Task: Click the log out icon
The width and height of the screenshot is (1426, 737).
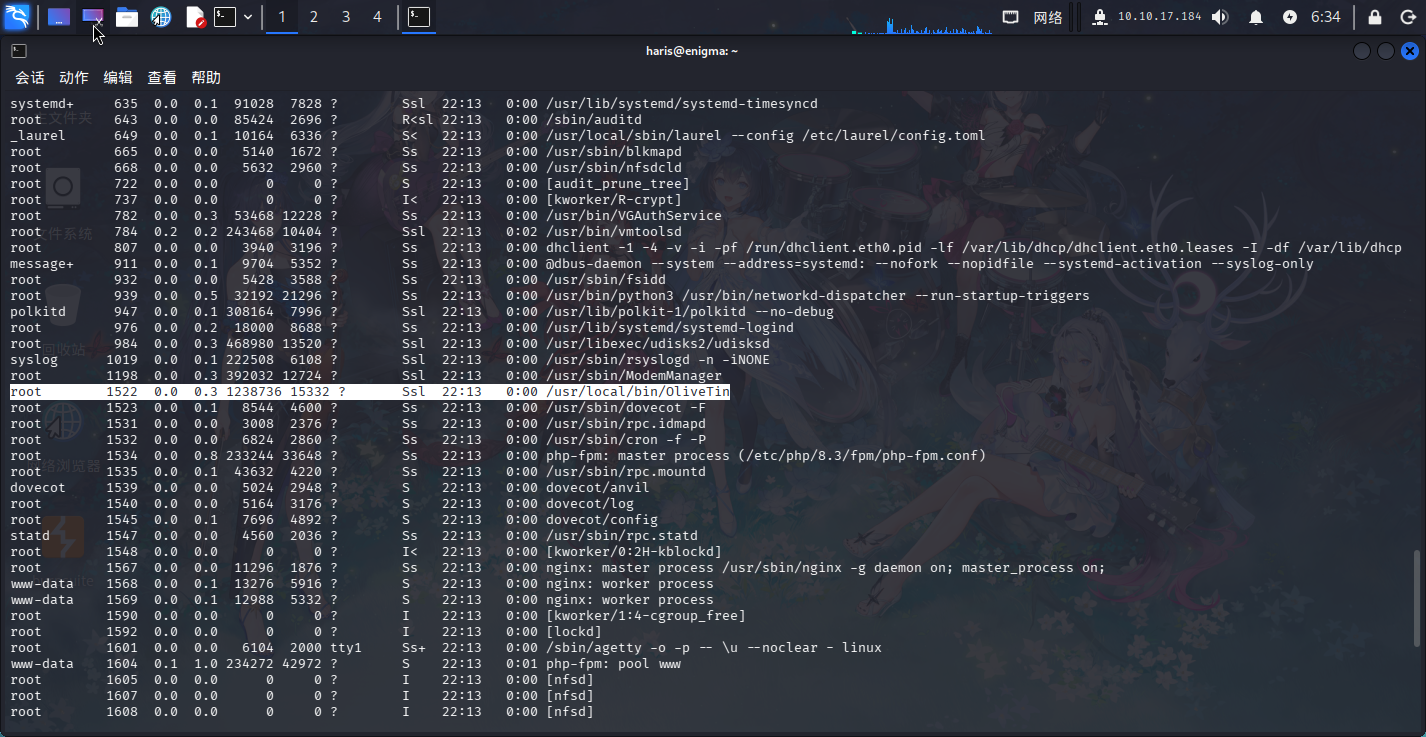Action: 1407,17
